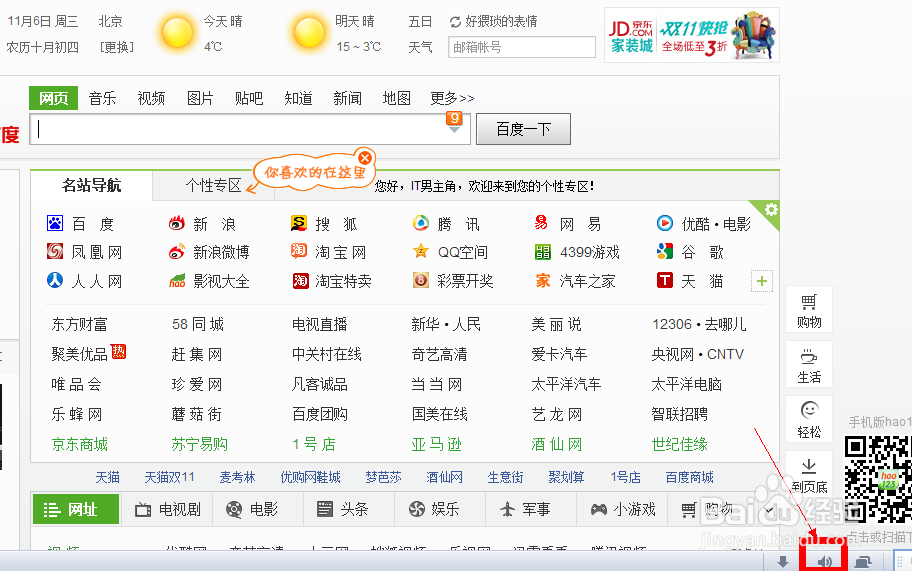
Task: Close the orange 你喜欢的在这里 bubble
Action: tap(365, 158)
